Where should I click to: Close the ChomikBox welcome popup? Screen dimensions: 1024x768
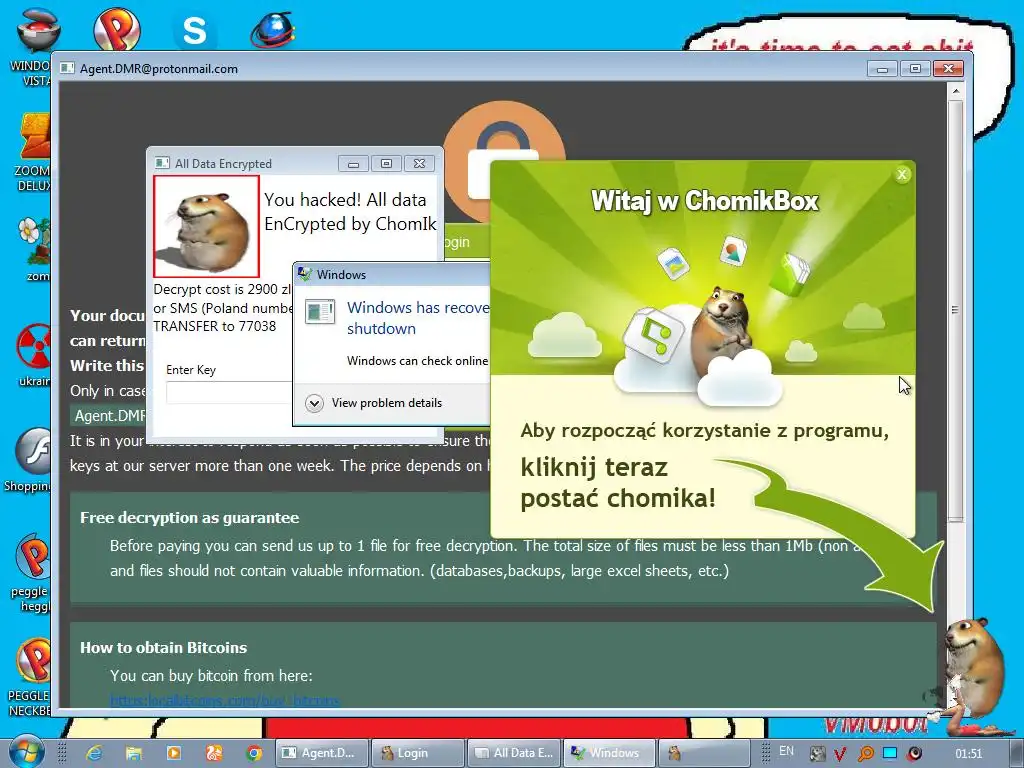[x=902, y=174]
